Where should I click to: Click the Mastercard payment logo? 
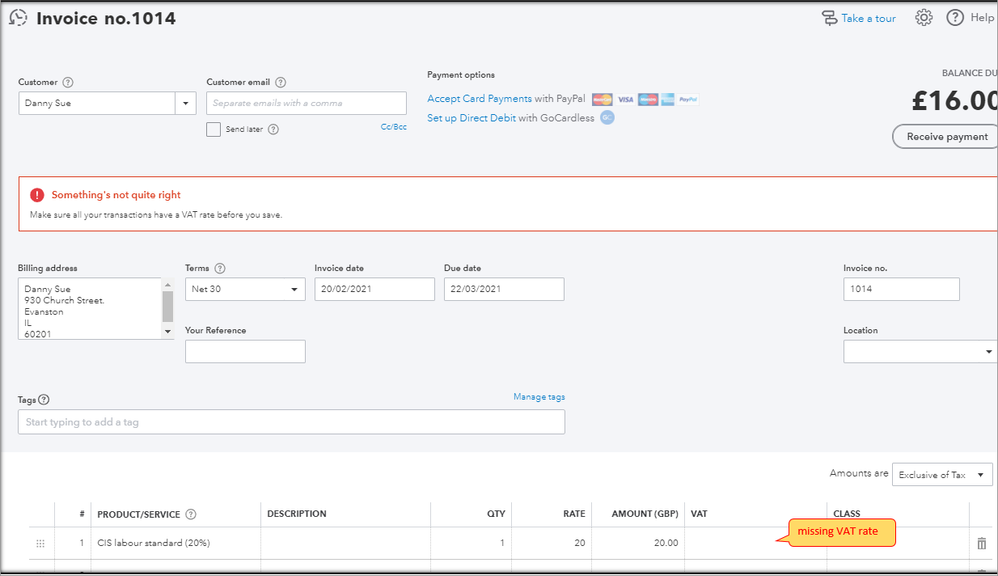click(x=601, y=99)
